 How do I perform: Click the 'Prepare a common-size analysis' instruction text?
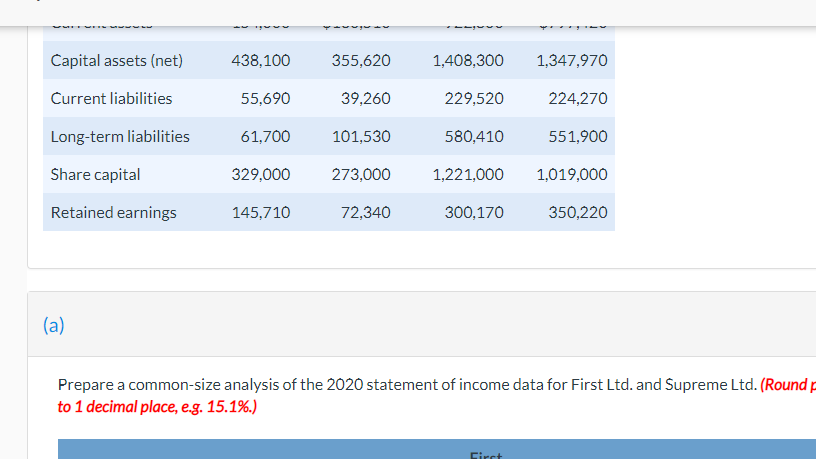[407, 385]
